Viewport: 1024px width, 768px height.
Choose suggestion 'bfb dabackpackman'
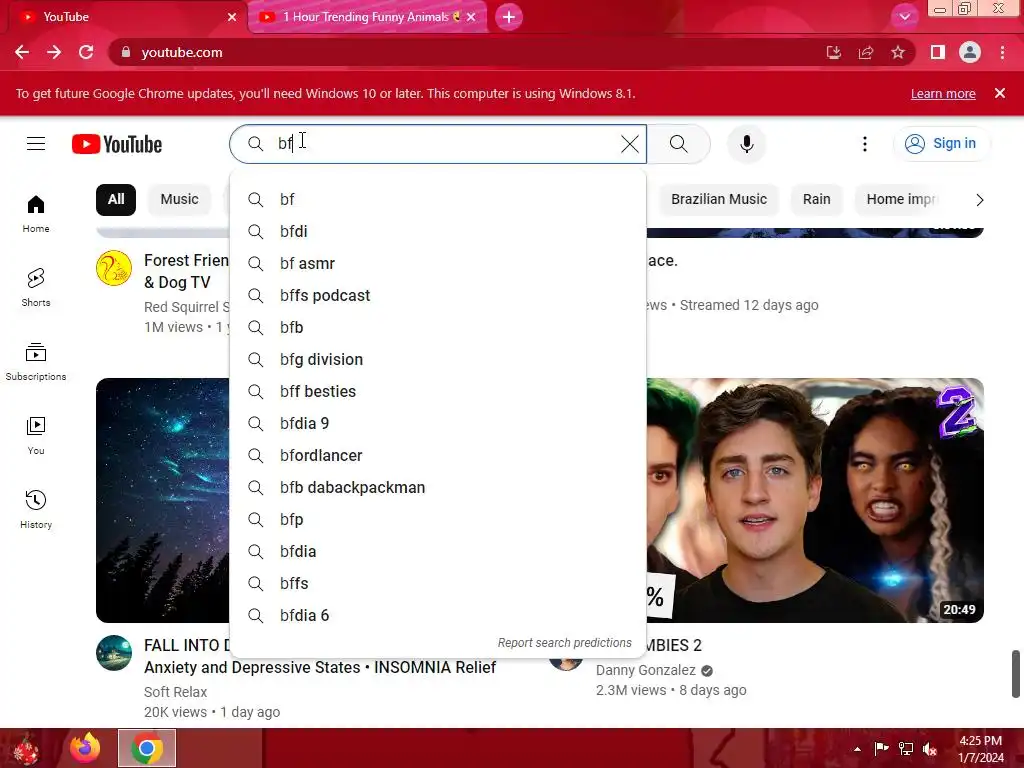click(438, 487)
